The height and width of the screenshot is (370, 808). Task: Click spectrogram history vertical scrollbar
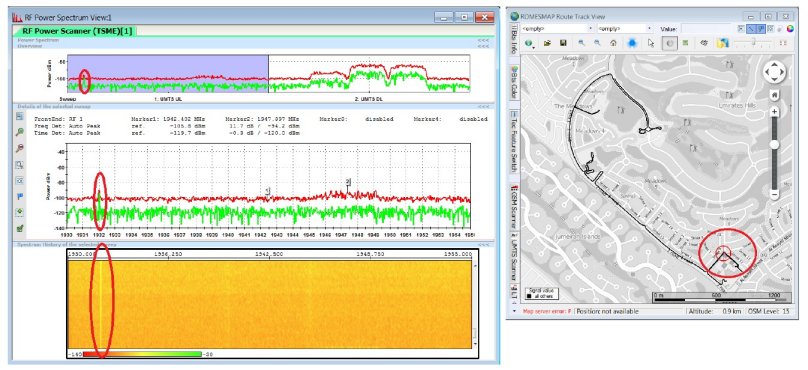[475, 305]
